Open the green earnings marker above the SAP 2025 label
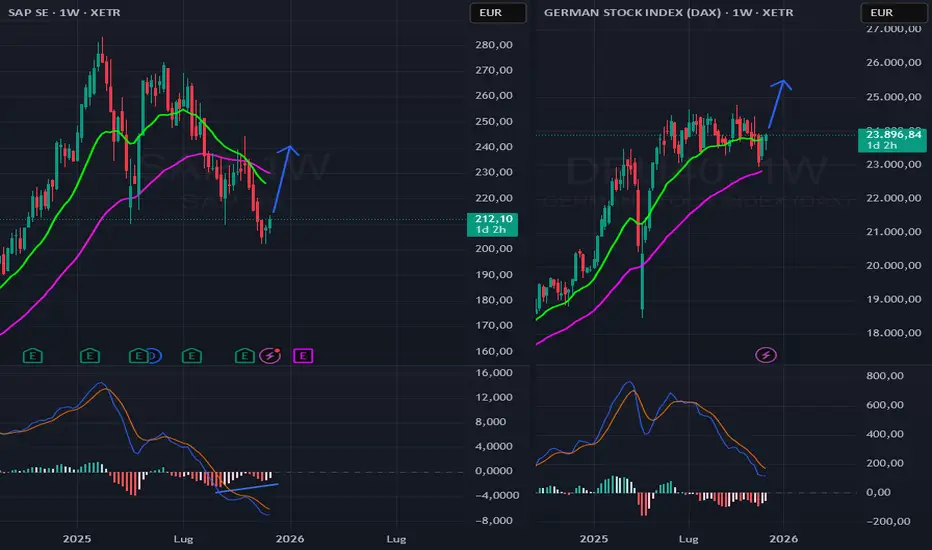The height and width of the screenshot is (550, 932). (x=90, y=356)
